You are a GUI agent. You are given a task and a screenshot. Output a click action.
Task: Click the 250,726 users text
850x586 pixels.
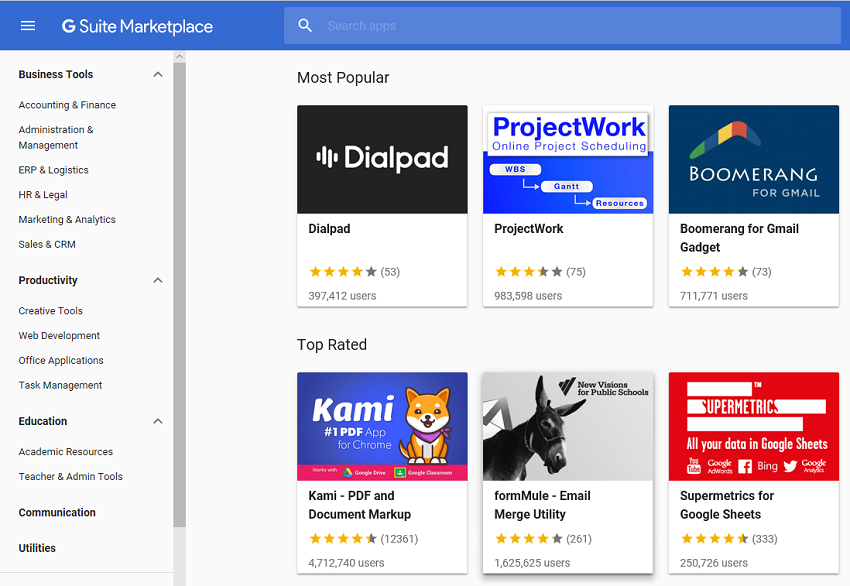[714, 563]
